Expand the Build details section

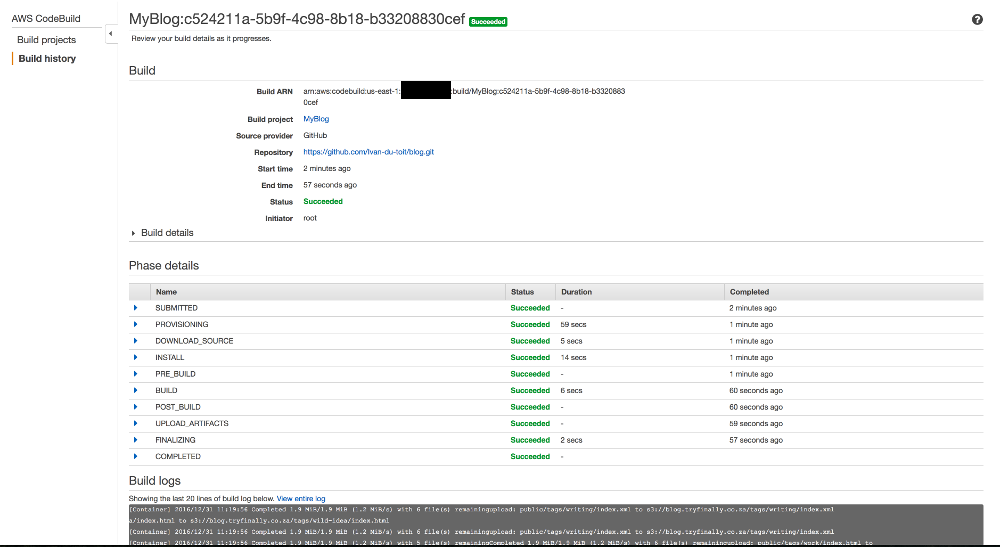133,233
